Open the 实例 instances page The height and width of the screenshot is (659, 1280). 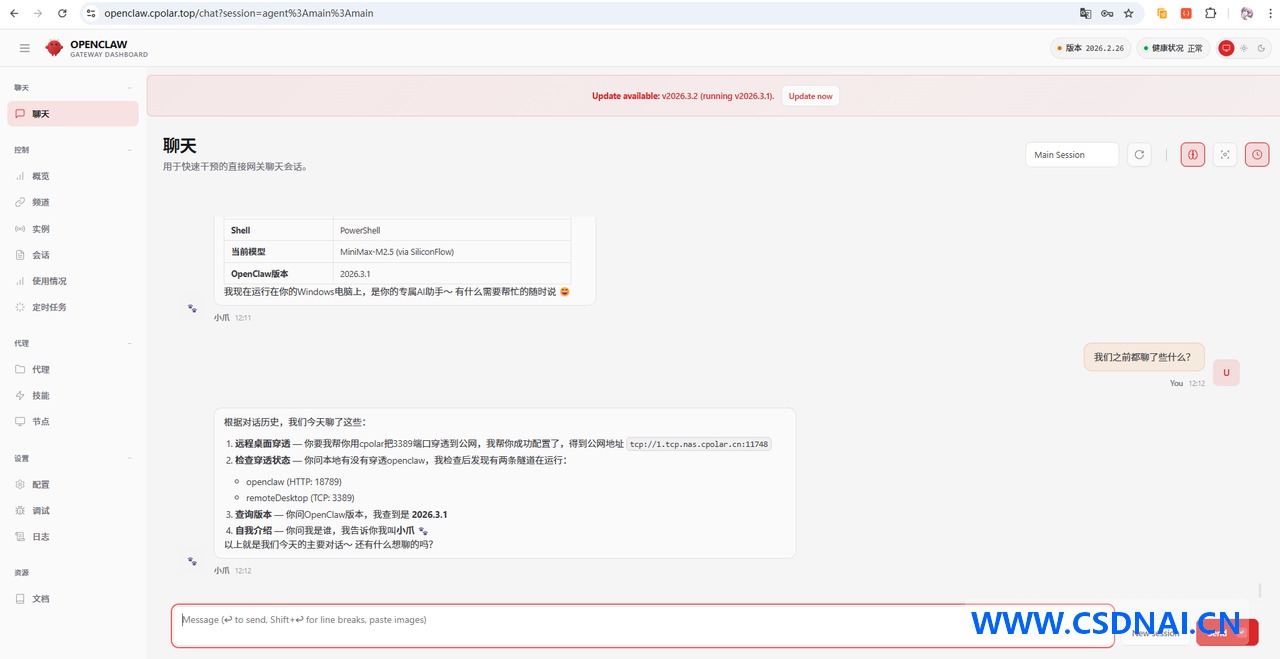click(73, 229)
